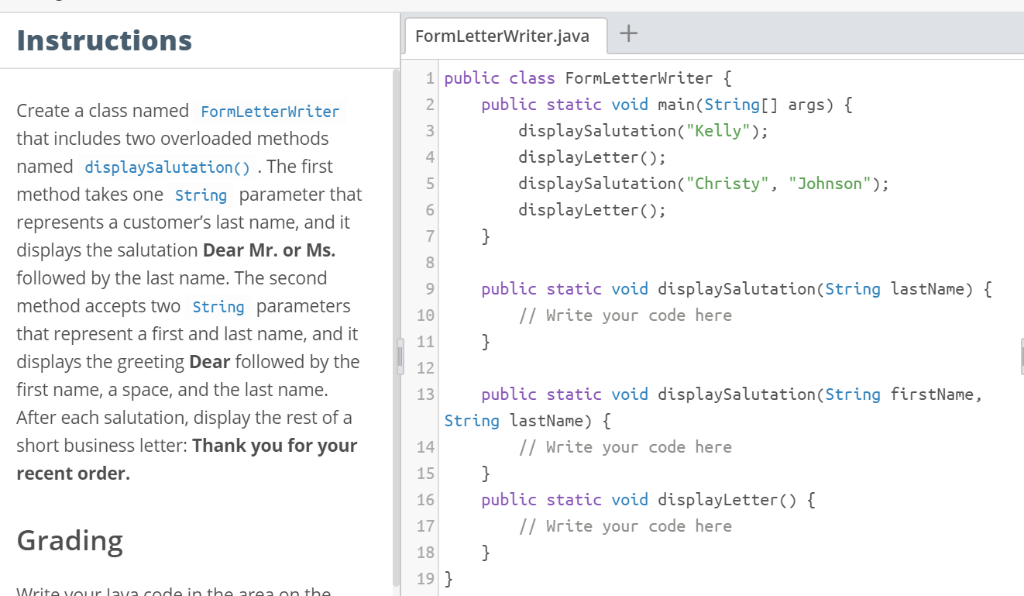Click the displaySalutation() inline code reference
1024x596 pixels.
click(166, 167)
